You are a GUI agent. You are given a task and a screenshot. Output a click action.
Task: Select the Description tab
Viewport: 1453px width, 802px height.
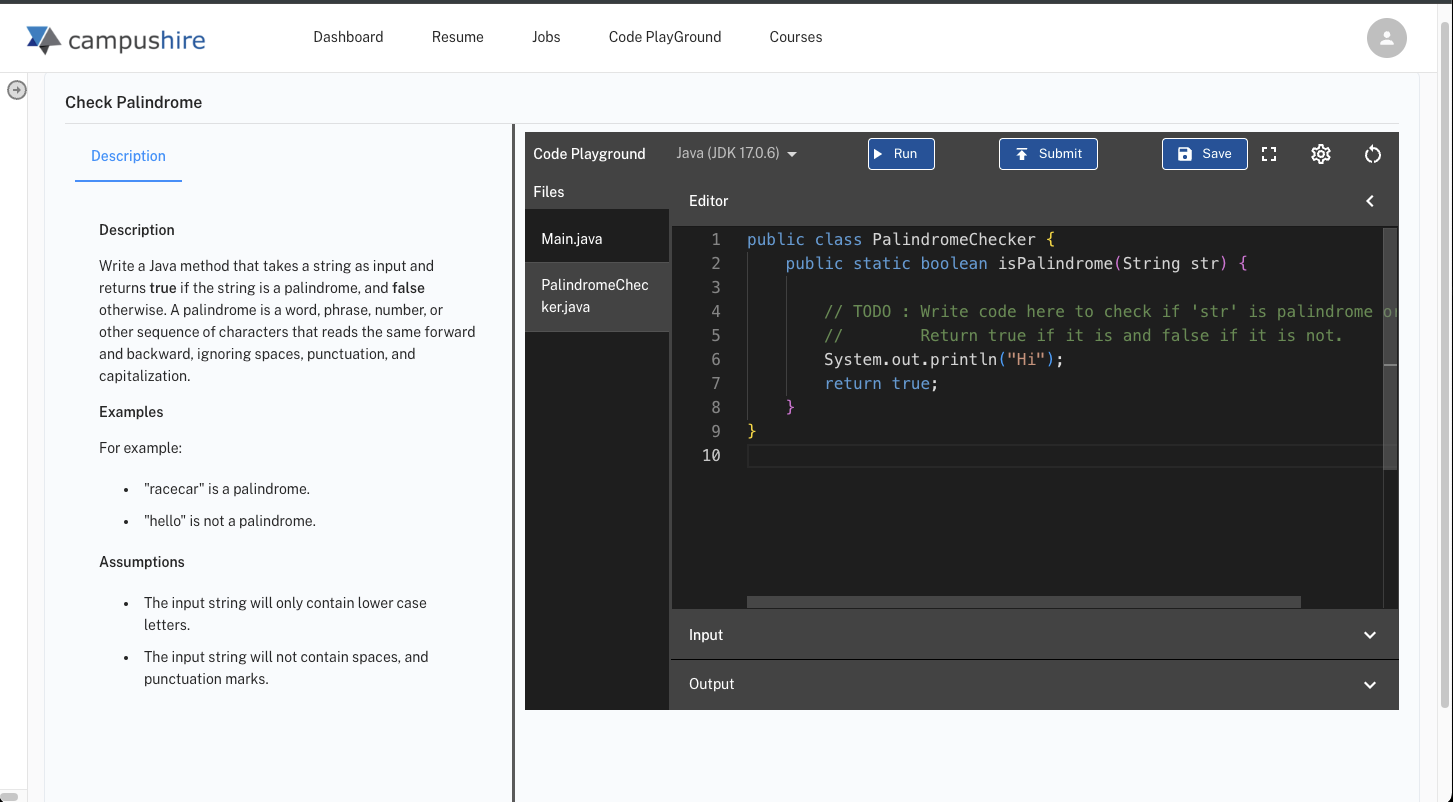tap(128, 156)
